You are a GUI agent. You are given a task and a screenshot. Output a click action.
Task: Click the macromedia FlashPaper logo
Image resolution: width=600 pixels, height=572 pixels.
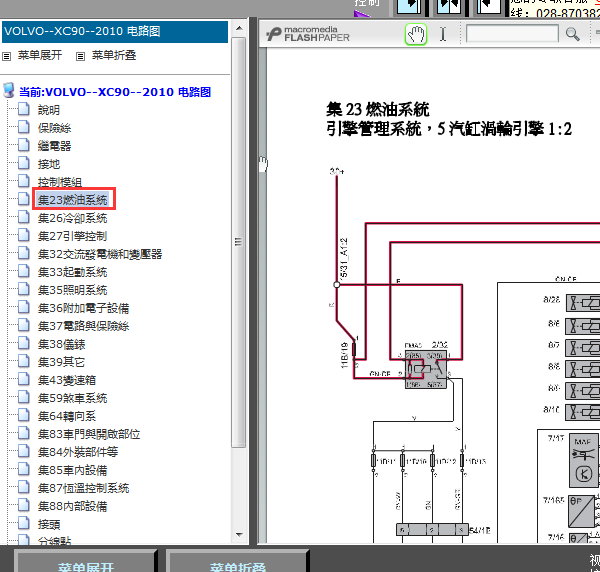pos(308,34)
